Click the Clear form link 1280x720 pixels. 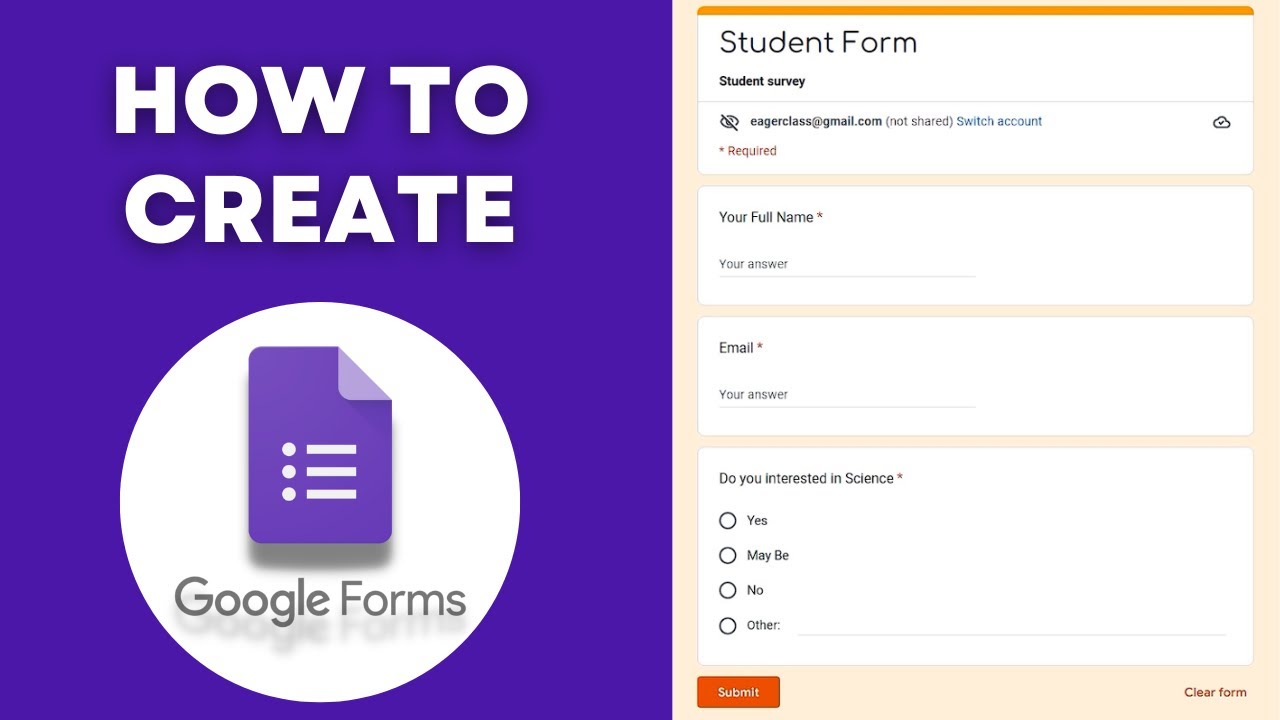tap(1215, 692)
